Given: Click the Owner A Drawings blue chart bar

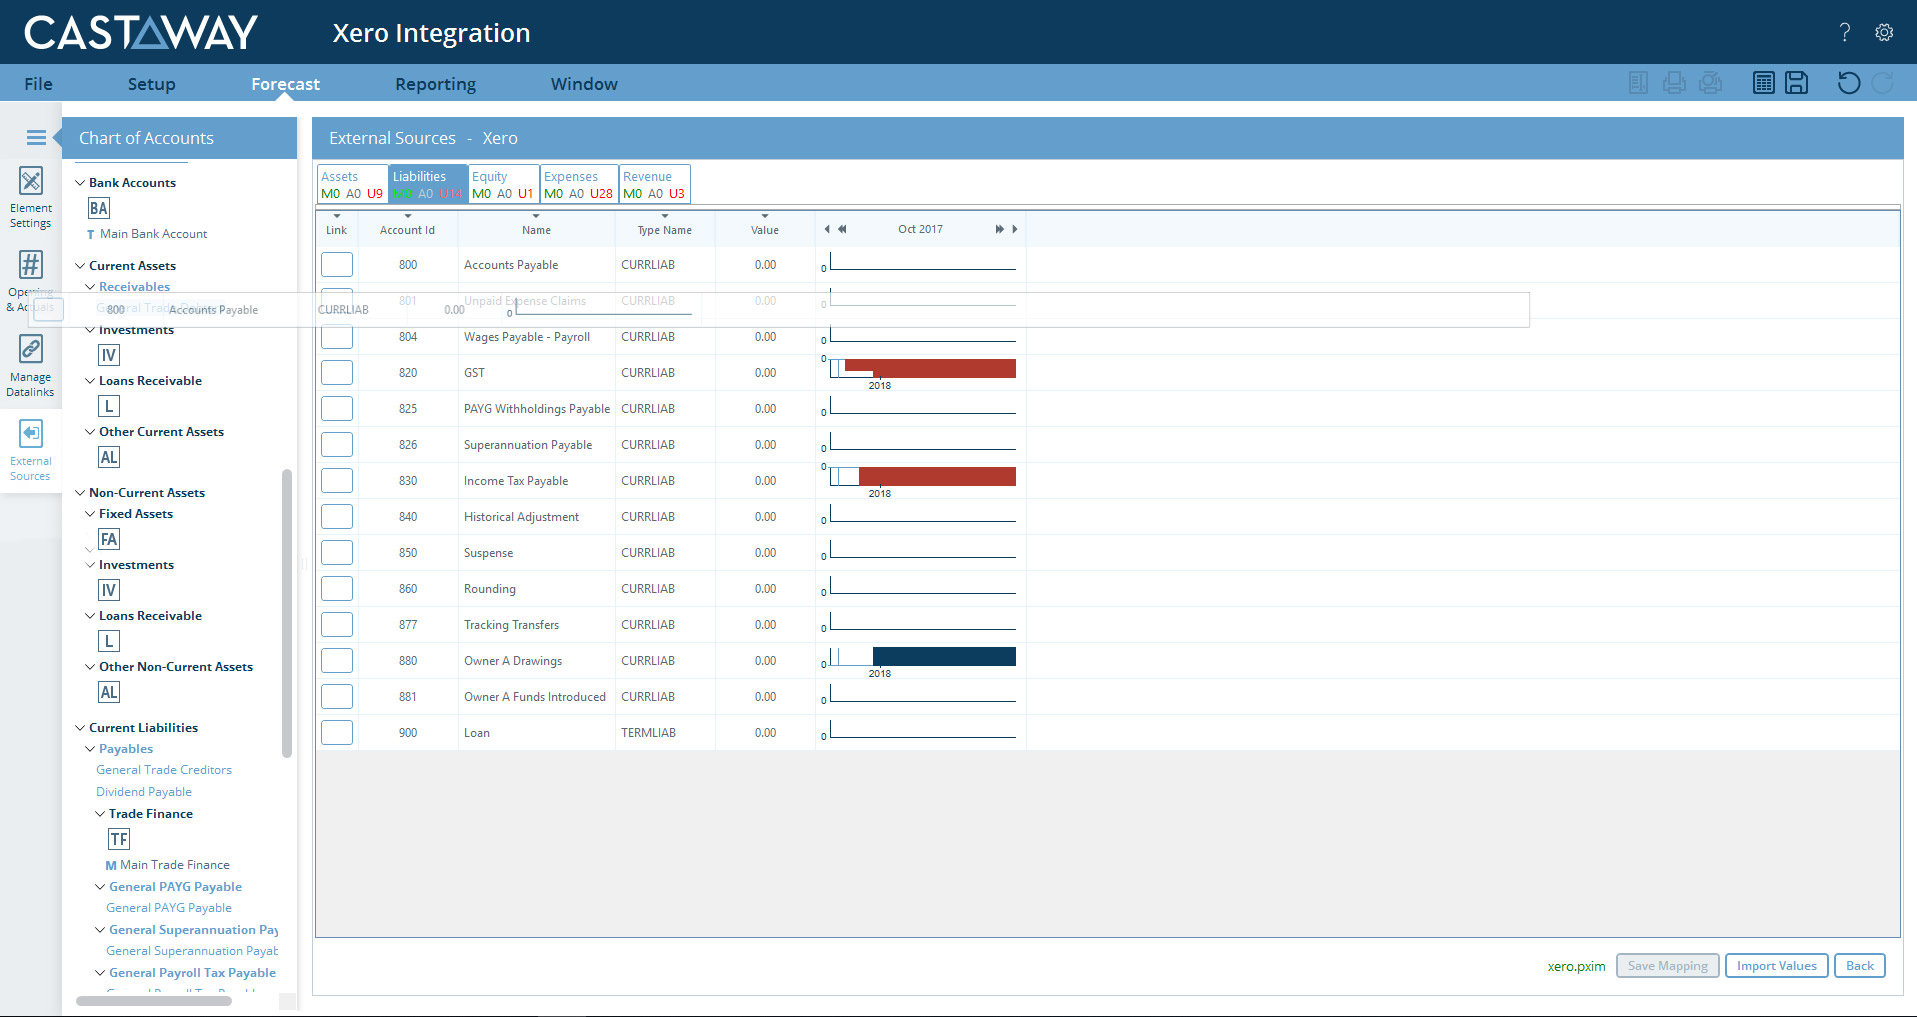Looking at the screenshot, I should click(944, 656).
